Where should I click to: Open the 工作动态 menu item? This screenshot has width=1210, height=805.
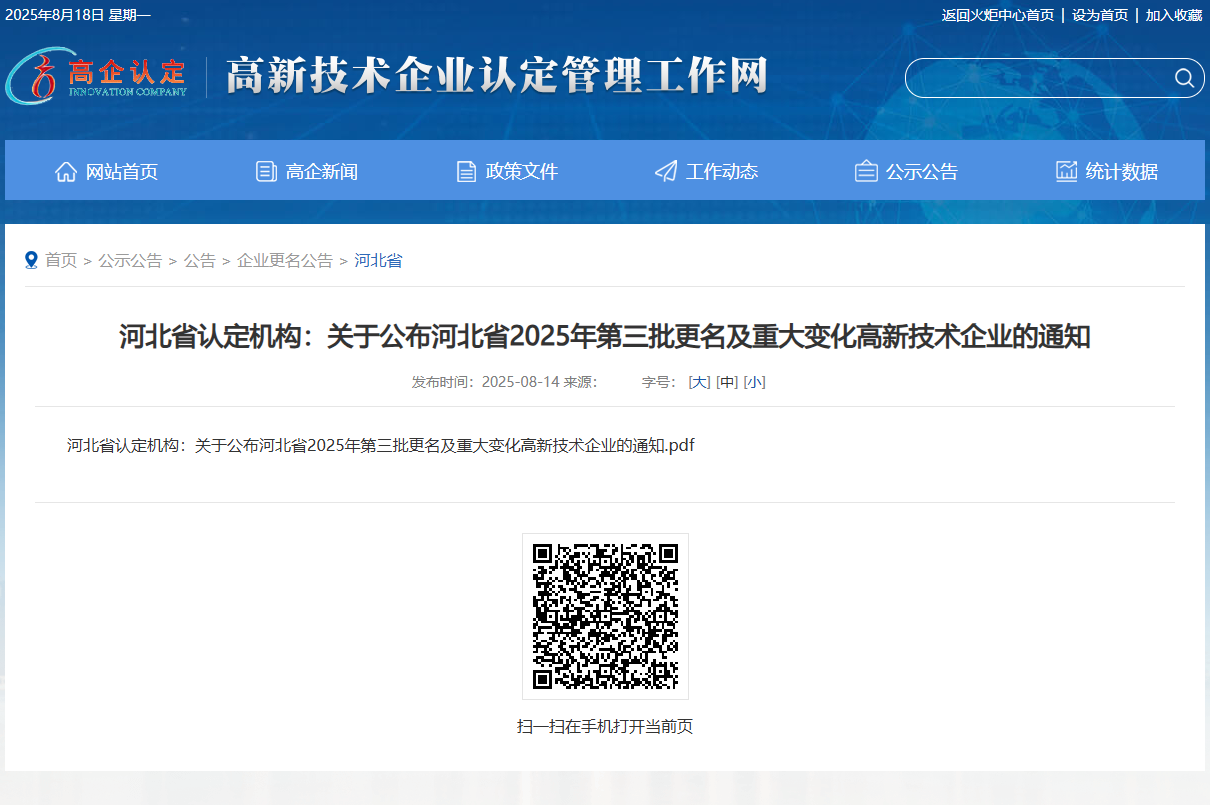tap(706, 171)
